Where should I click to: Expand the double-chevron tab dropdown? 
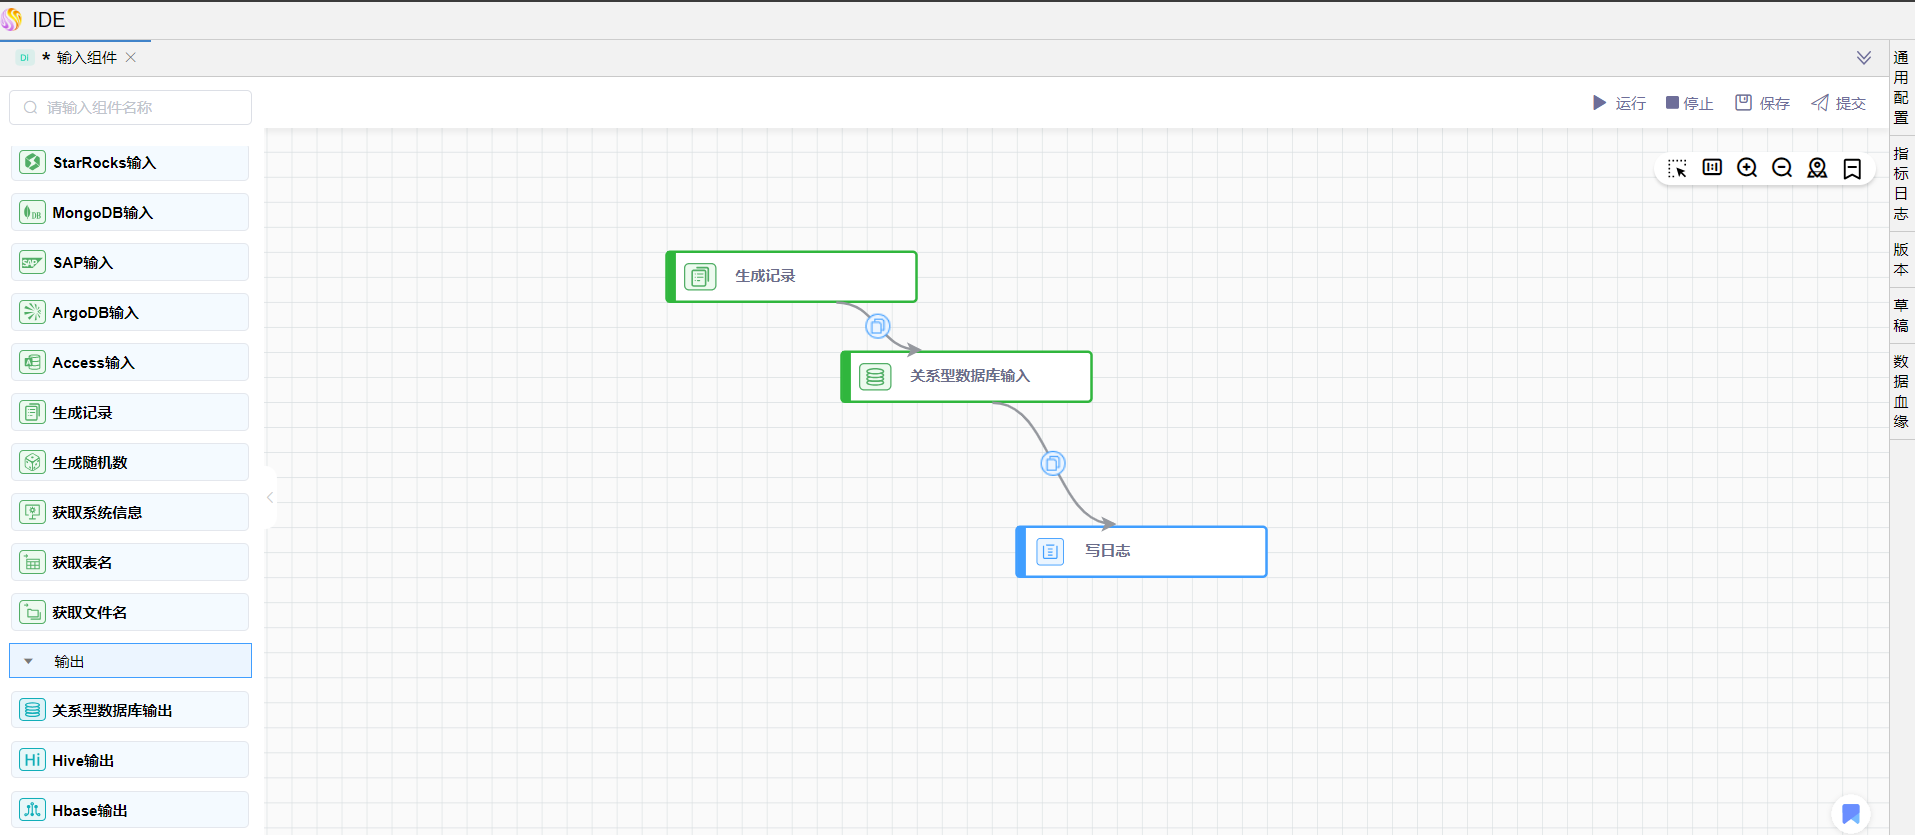(x=1864, y=58)
